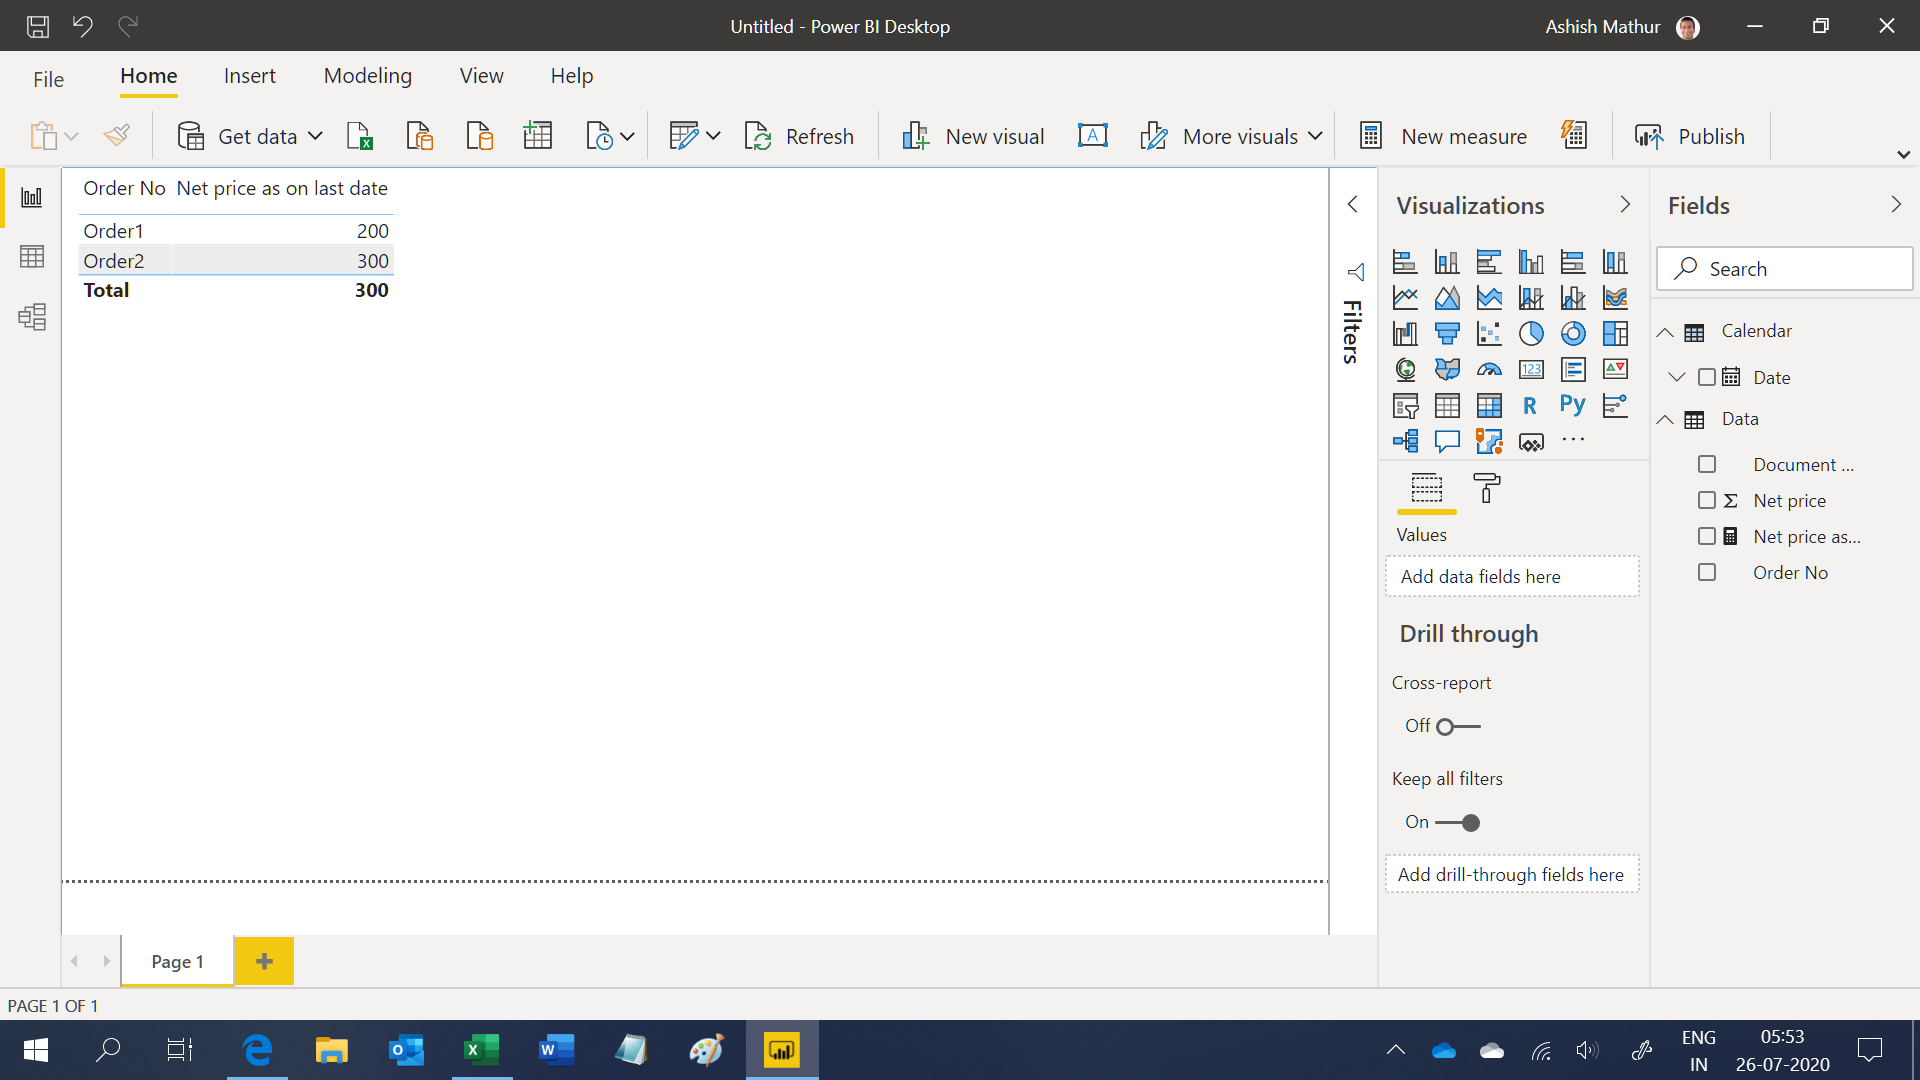Expand the Filters pane

point(1352,204)
